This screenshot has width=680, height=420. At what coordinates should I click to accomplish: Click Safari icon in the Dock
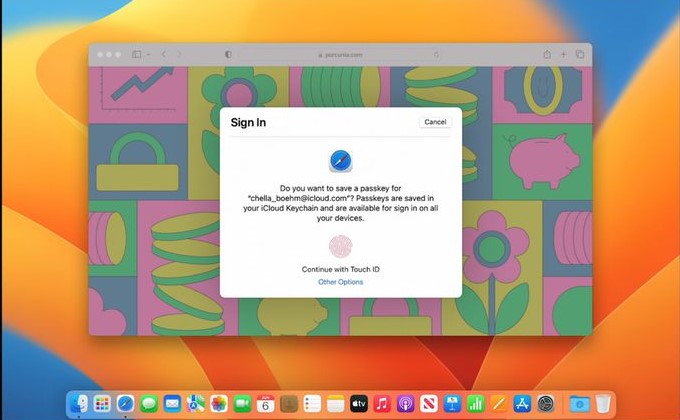pos(125,404)
